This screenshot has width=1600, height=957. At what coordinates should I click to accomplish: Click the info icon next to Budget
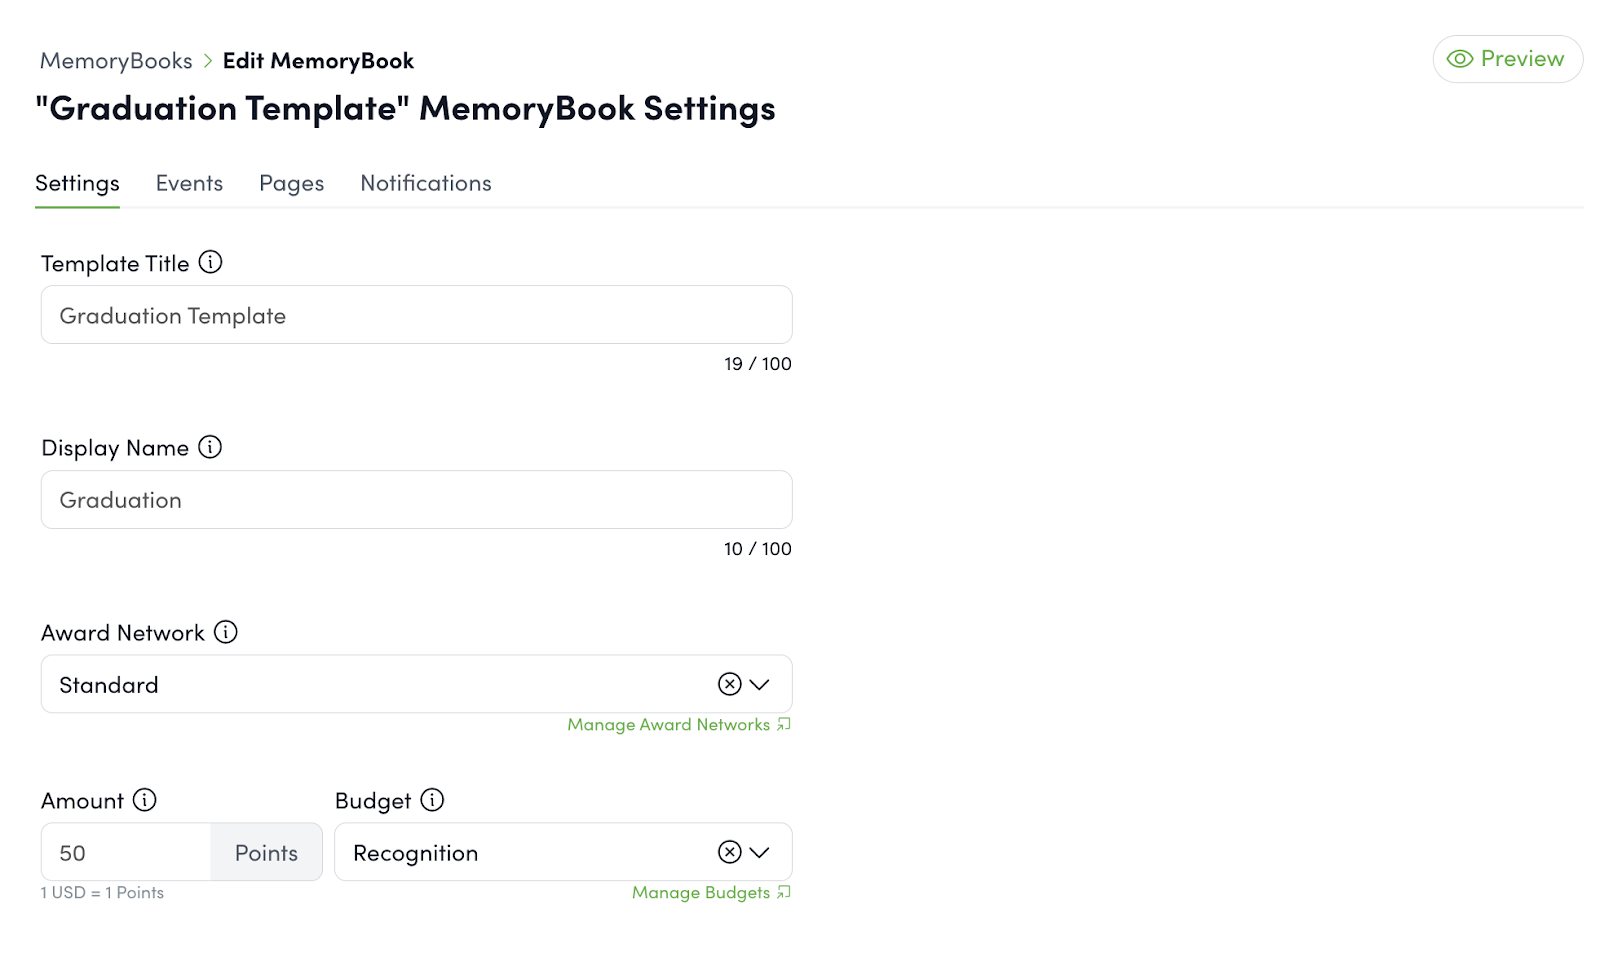click(x=432, y=800)
